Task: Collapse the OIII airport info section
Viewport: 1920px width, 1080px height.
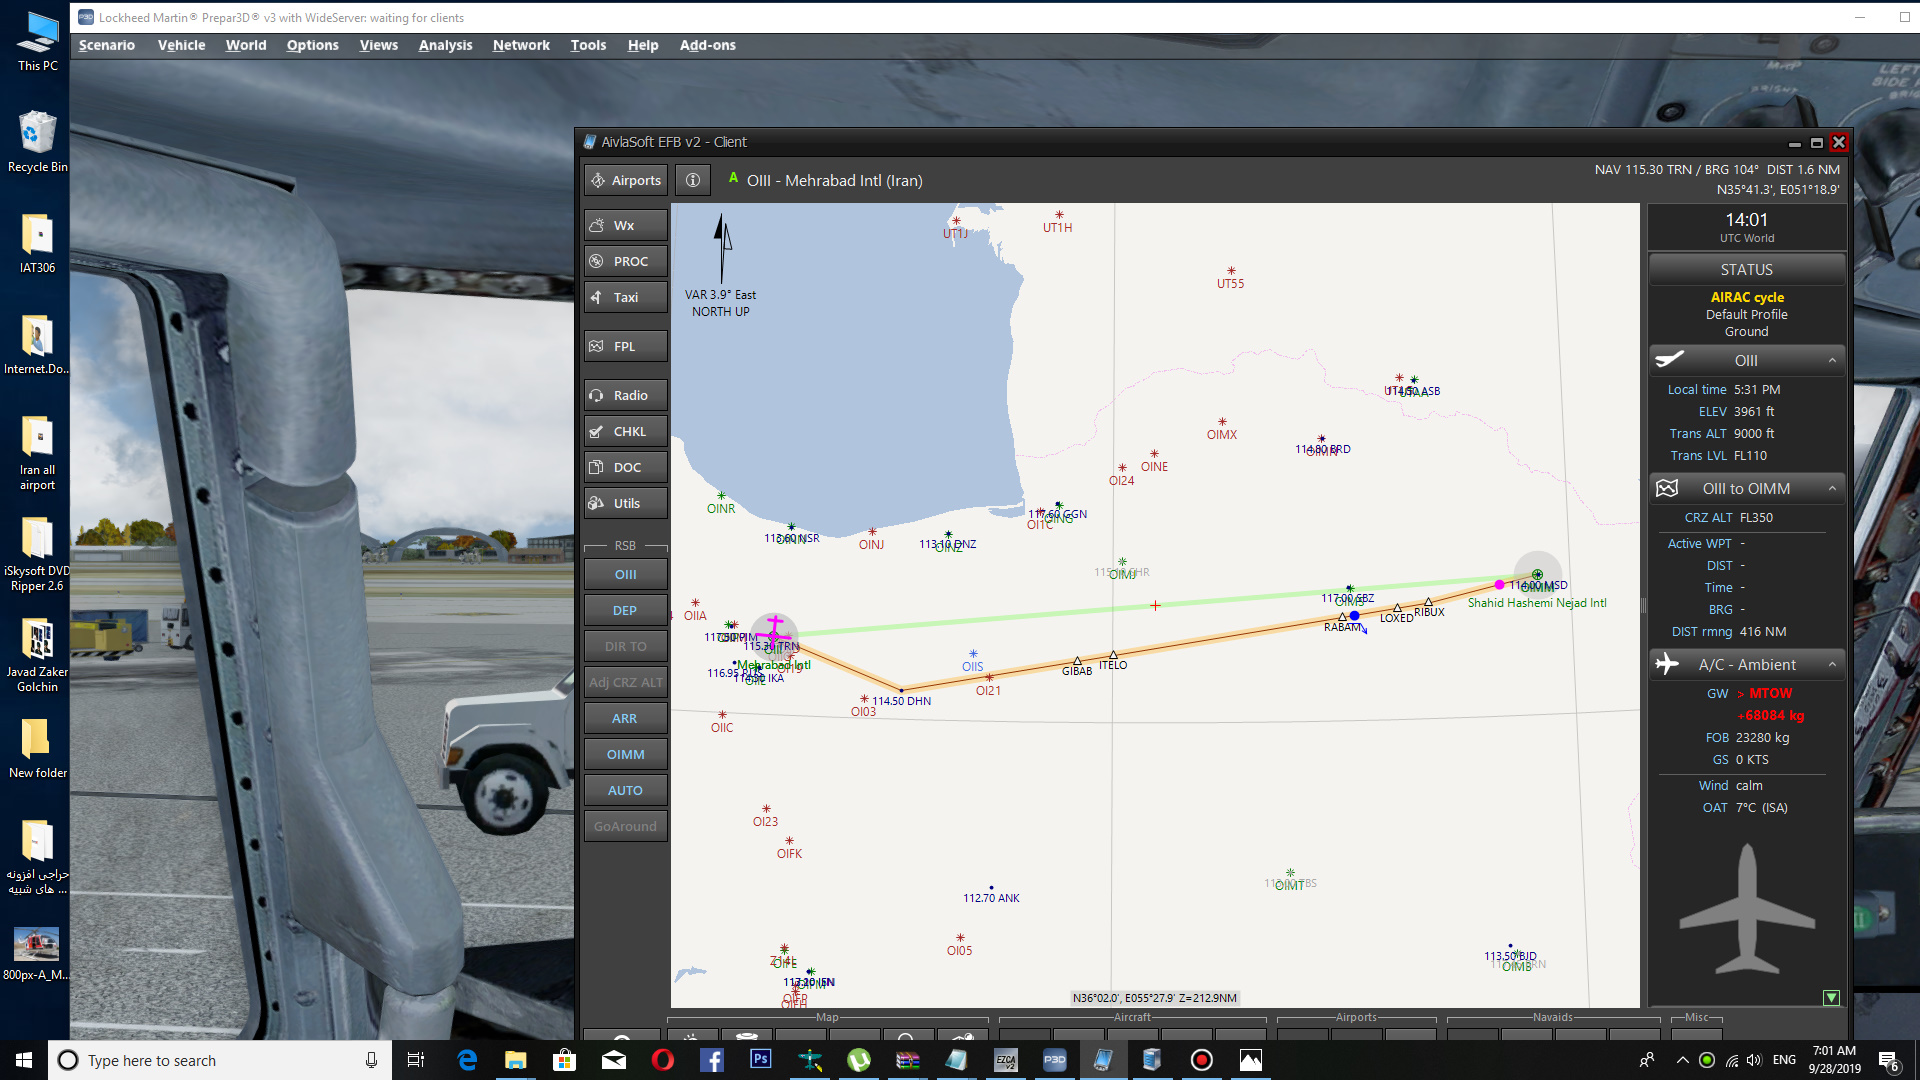Action: tap(1832, 360)
